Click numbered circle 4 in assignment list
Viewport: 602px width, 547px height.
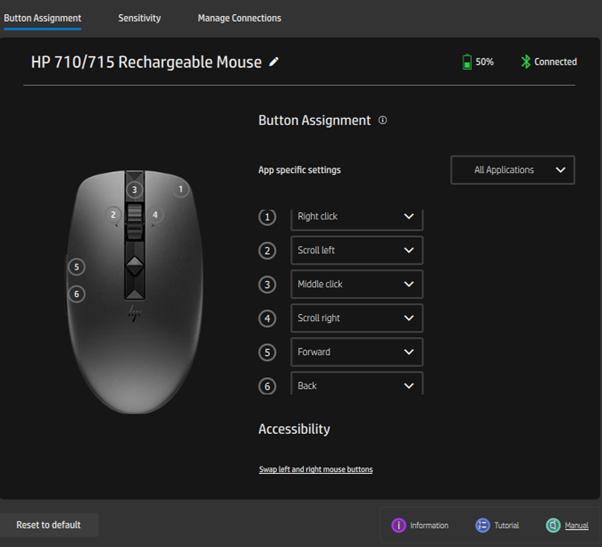tap(267, 319)
